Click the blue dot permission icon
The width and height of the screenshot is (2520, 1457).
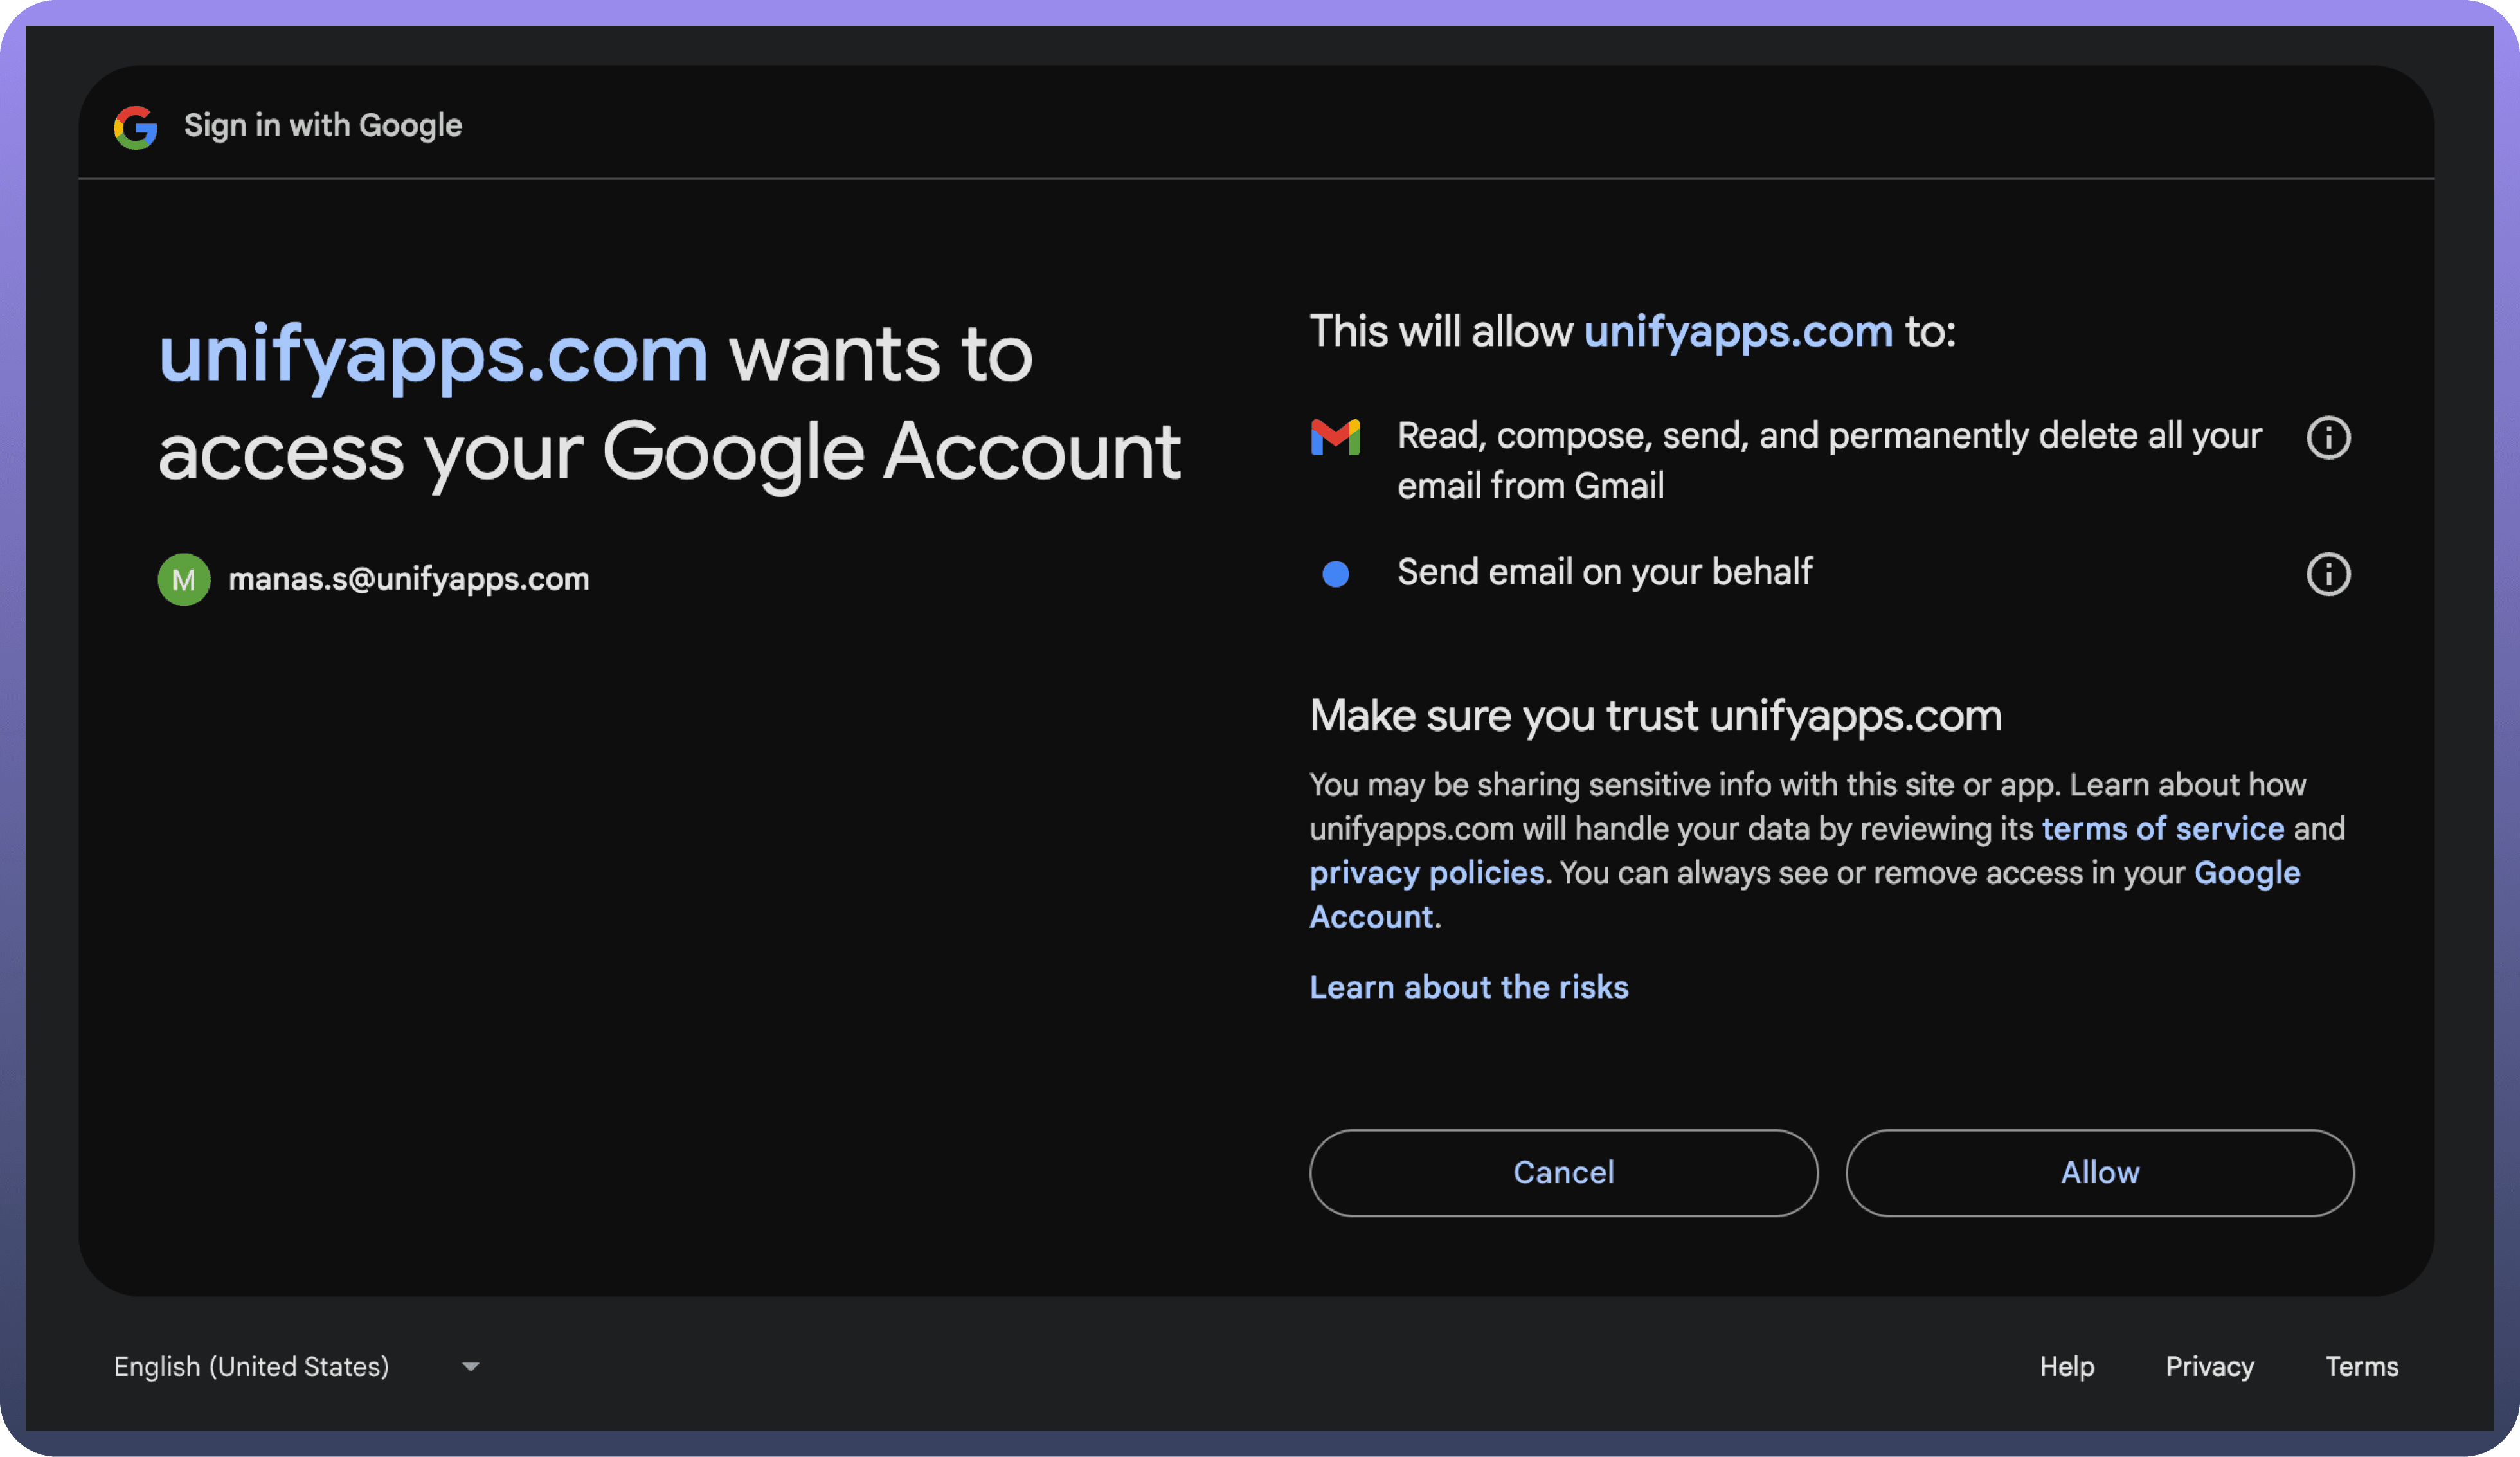pyautogui.click(x=1335, y=574)
